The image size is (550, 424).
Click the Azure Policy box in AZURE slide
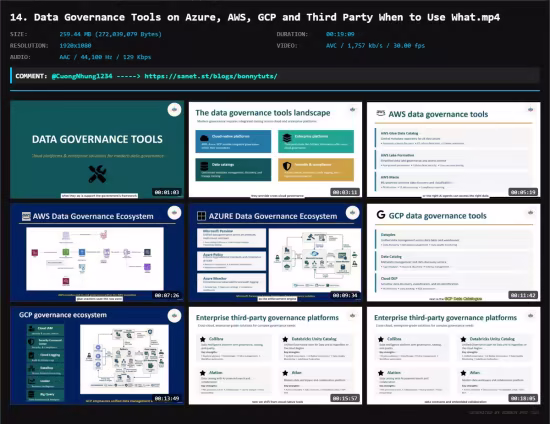pyautogui.click(x=232, y=261)
